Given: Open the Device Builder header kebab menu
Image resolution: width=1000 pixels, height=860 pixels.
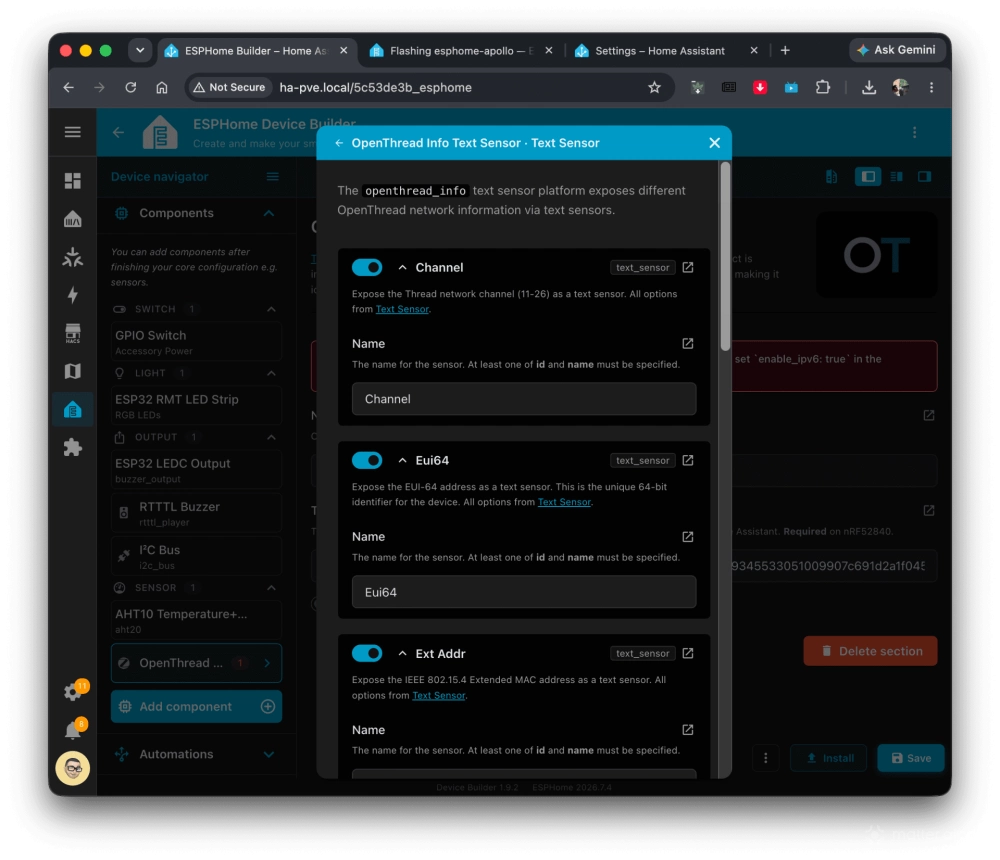Looking at the screenshot, I should (915, 132).
